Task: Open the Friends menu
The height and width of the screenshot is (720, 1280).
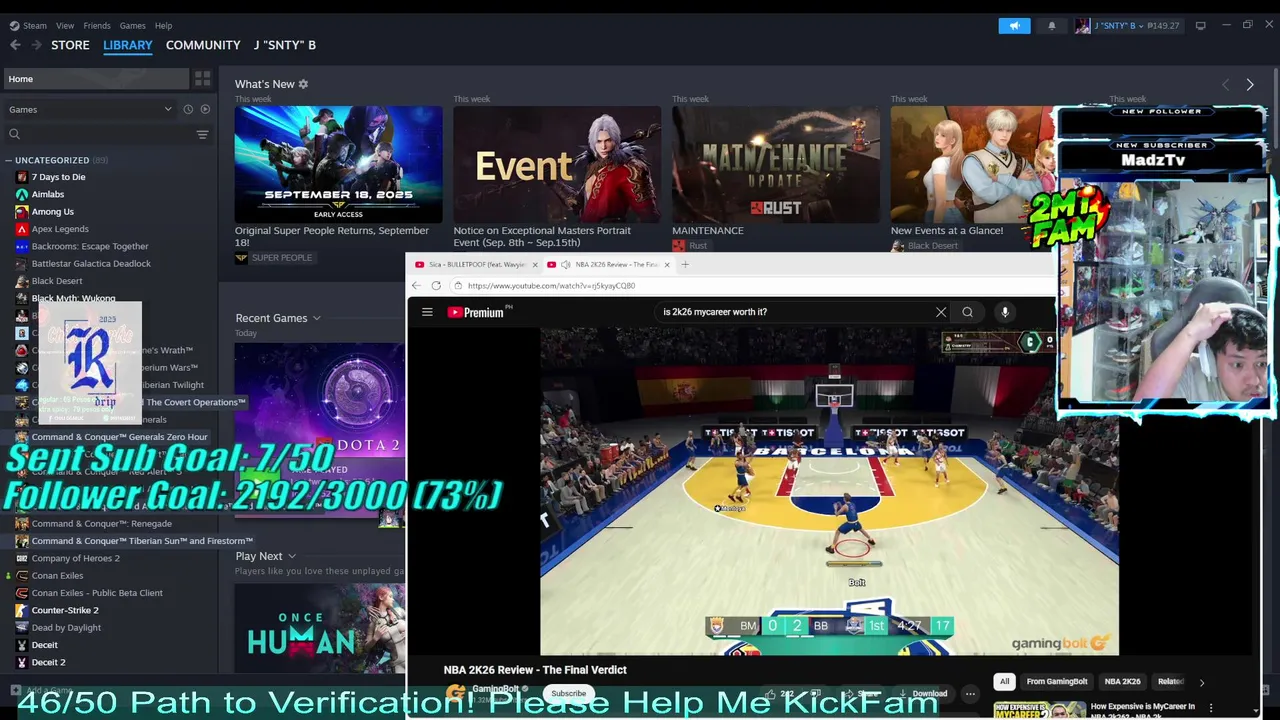Action: 97,26
